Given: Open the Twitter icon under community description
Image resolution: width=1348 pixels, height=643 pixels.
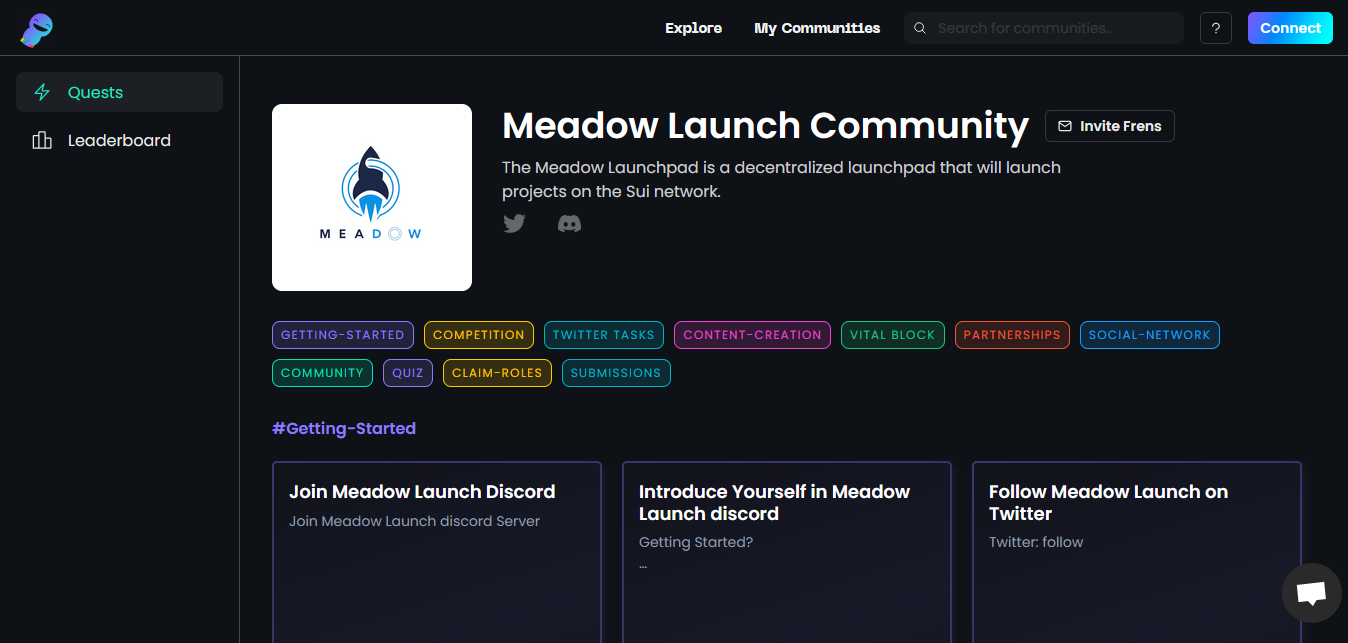Looking at the screenshot, I should tap(514, 223).
